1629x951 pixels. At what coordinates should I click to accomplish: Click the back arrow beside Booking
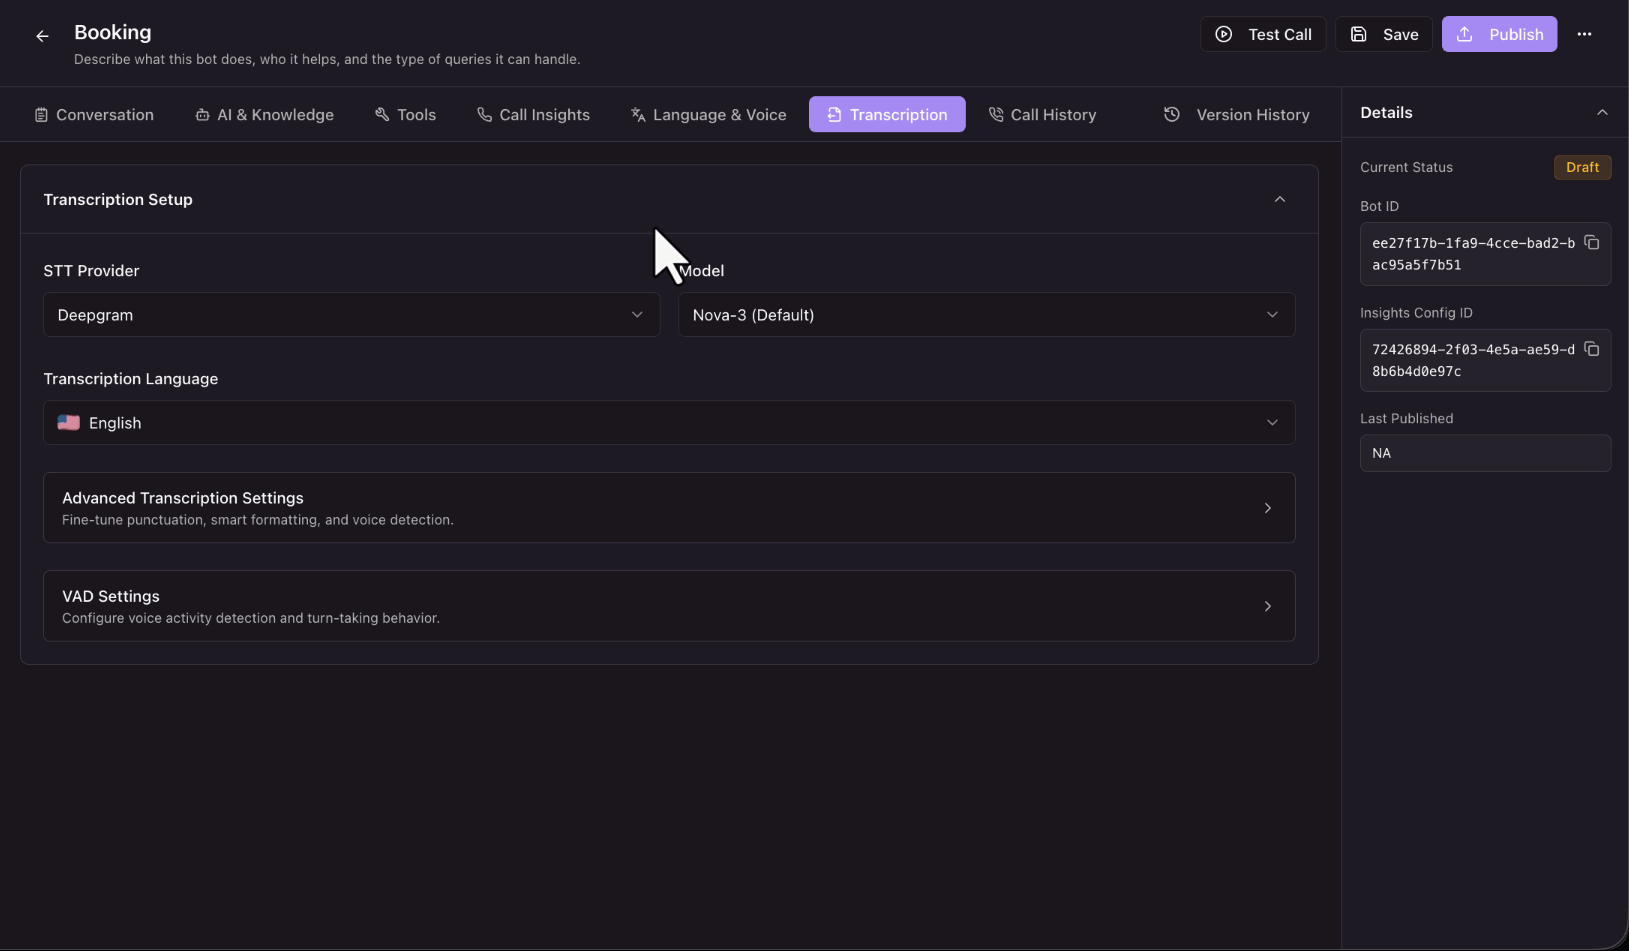(x=42, y=36)
